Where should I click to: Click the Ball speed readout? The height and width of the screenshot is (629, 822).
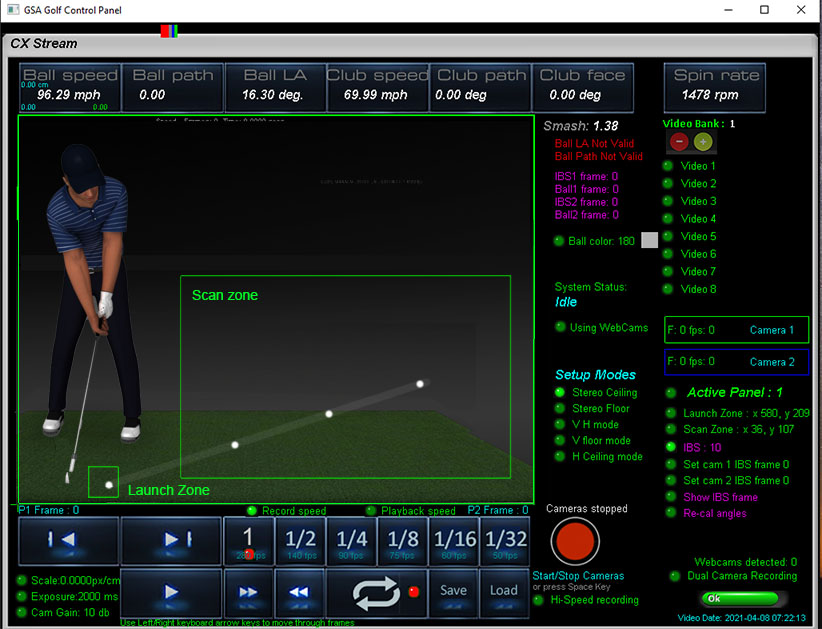pyautogui.click(x=70, y=88)
